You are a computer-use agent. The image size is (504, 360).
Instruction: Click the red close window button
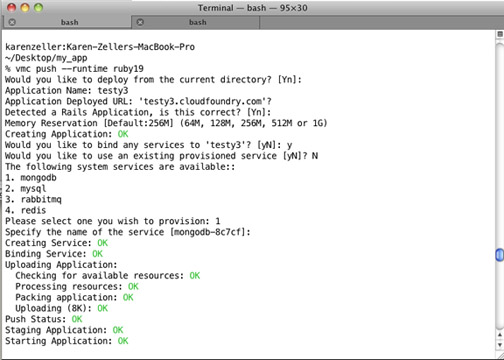point(12,7)
